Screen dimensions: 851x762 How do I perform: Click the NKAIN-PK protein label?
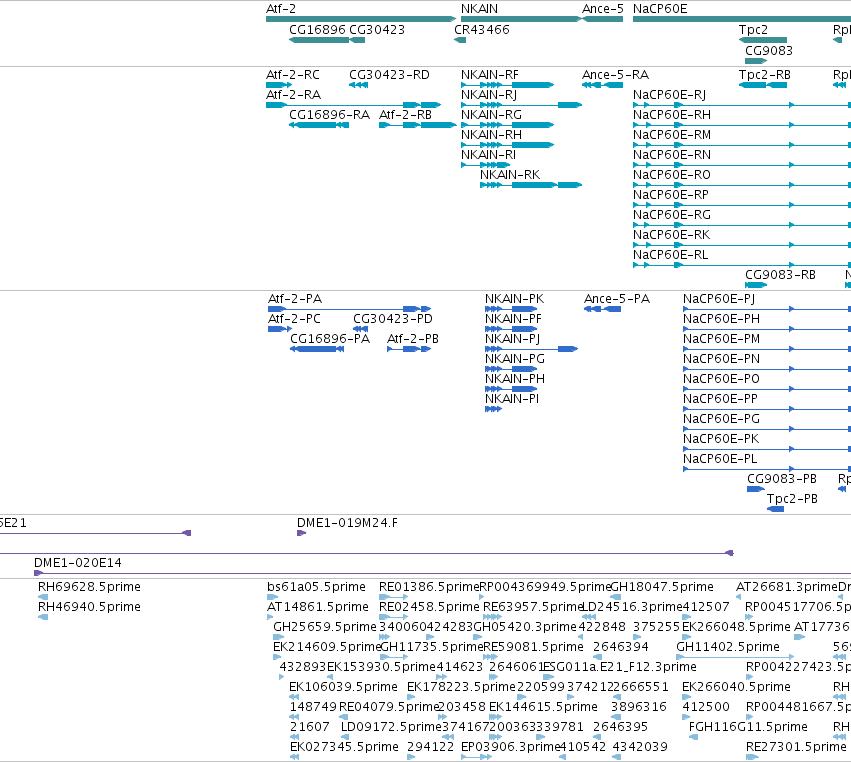(x=515, y=299)
